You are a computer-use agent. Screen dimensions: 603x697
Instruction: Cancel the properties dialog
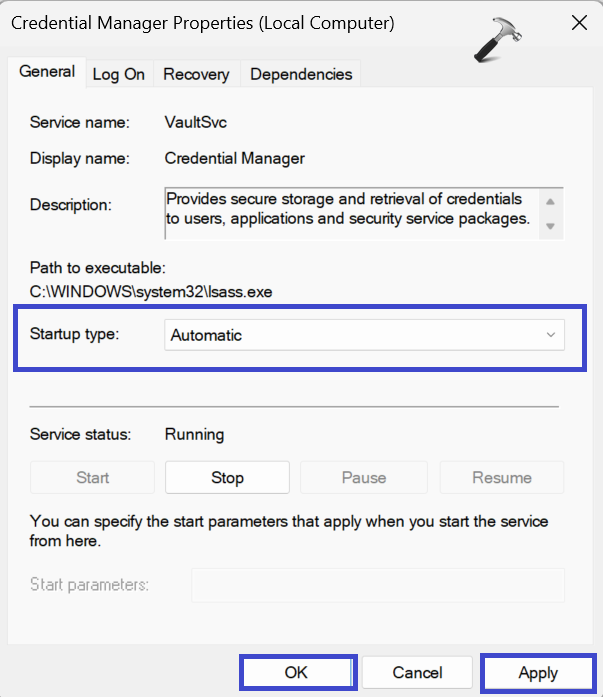(417, 672)
